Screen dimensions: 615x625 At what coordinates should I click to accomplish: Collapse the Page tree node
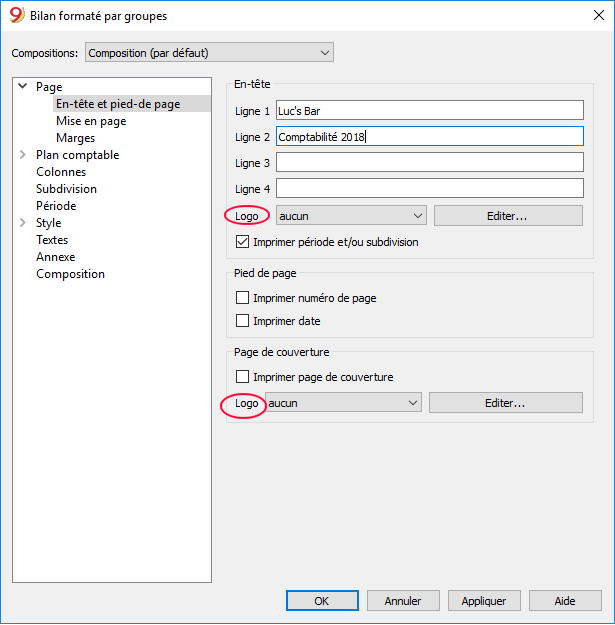(23, 86)
